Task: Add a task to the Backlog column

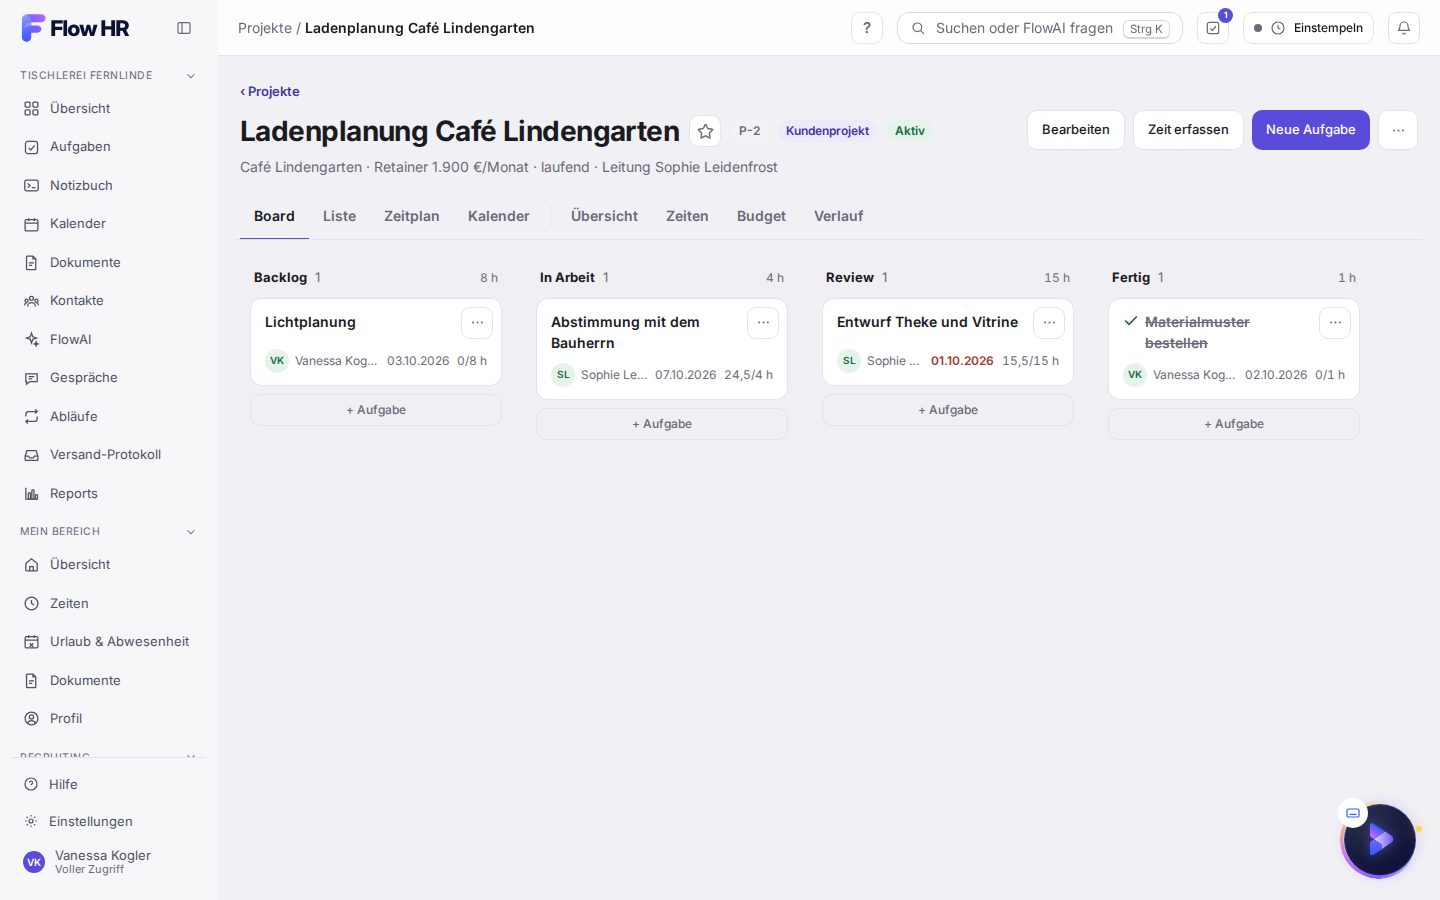Action: point(376,410)
